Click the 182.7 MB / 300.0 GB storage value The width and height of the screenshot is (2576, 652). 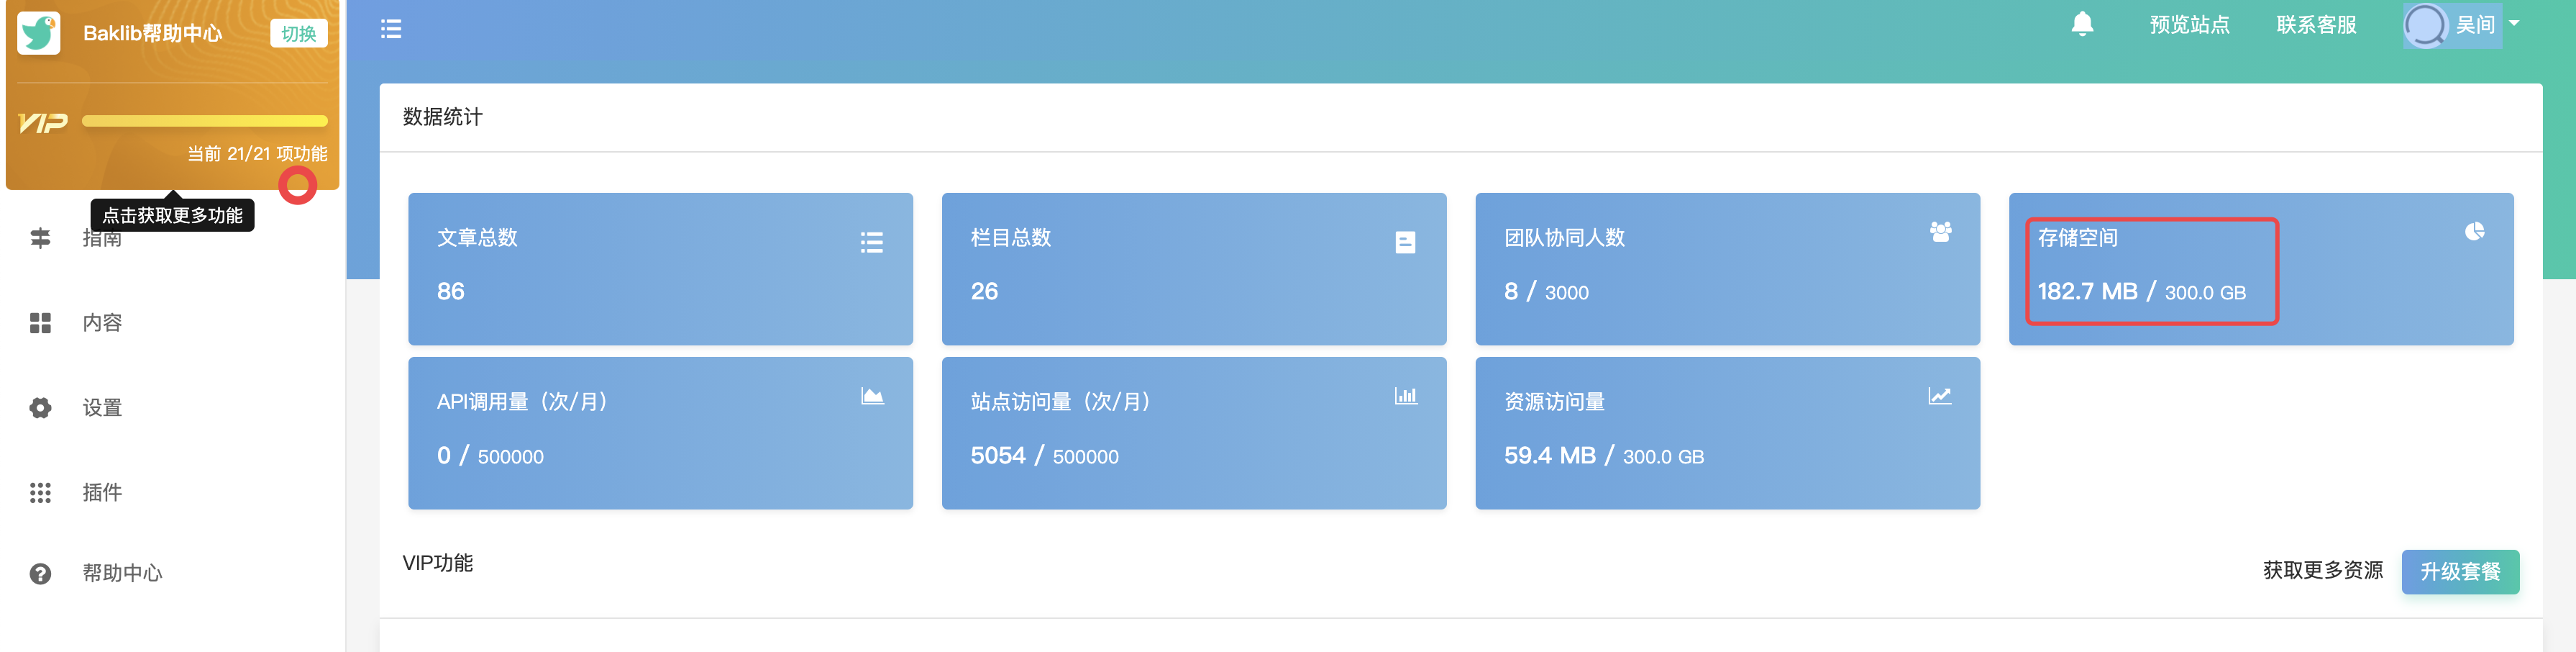click(x=2141, y=292)
